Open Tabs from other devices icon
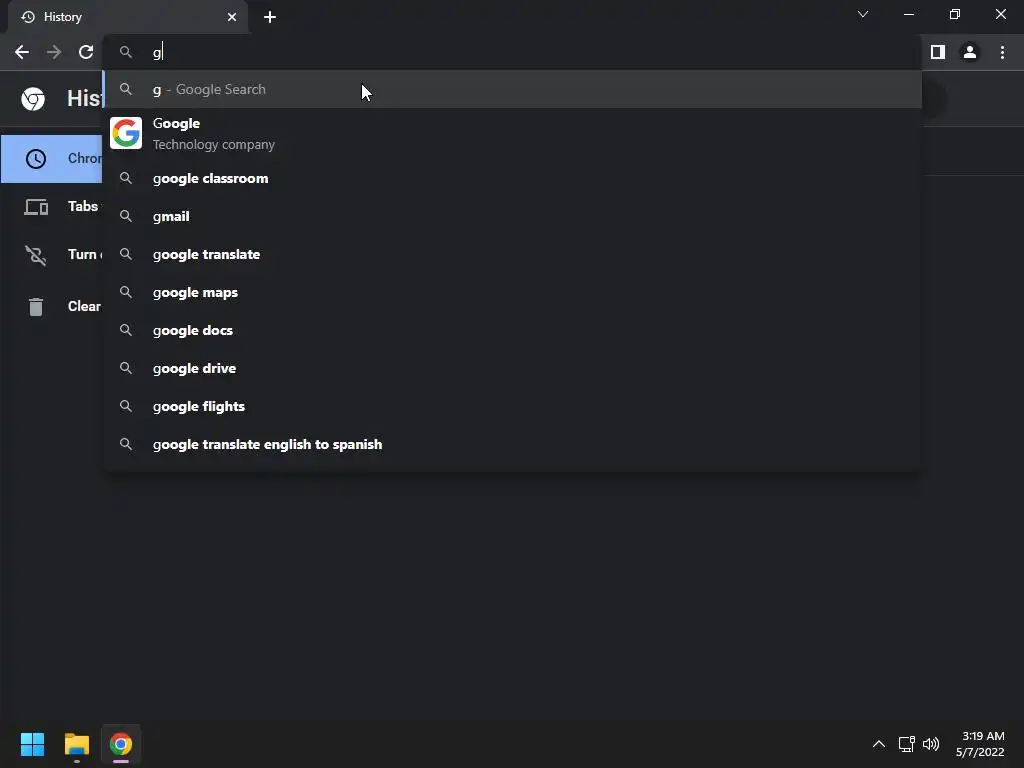Viewport: 1024px width, 768px height. (x=36, y=207)
